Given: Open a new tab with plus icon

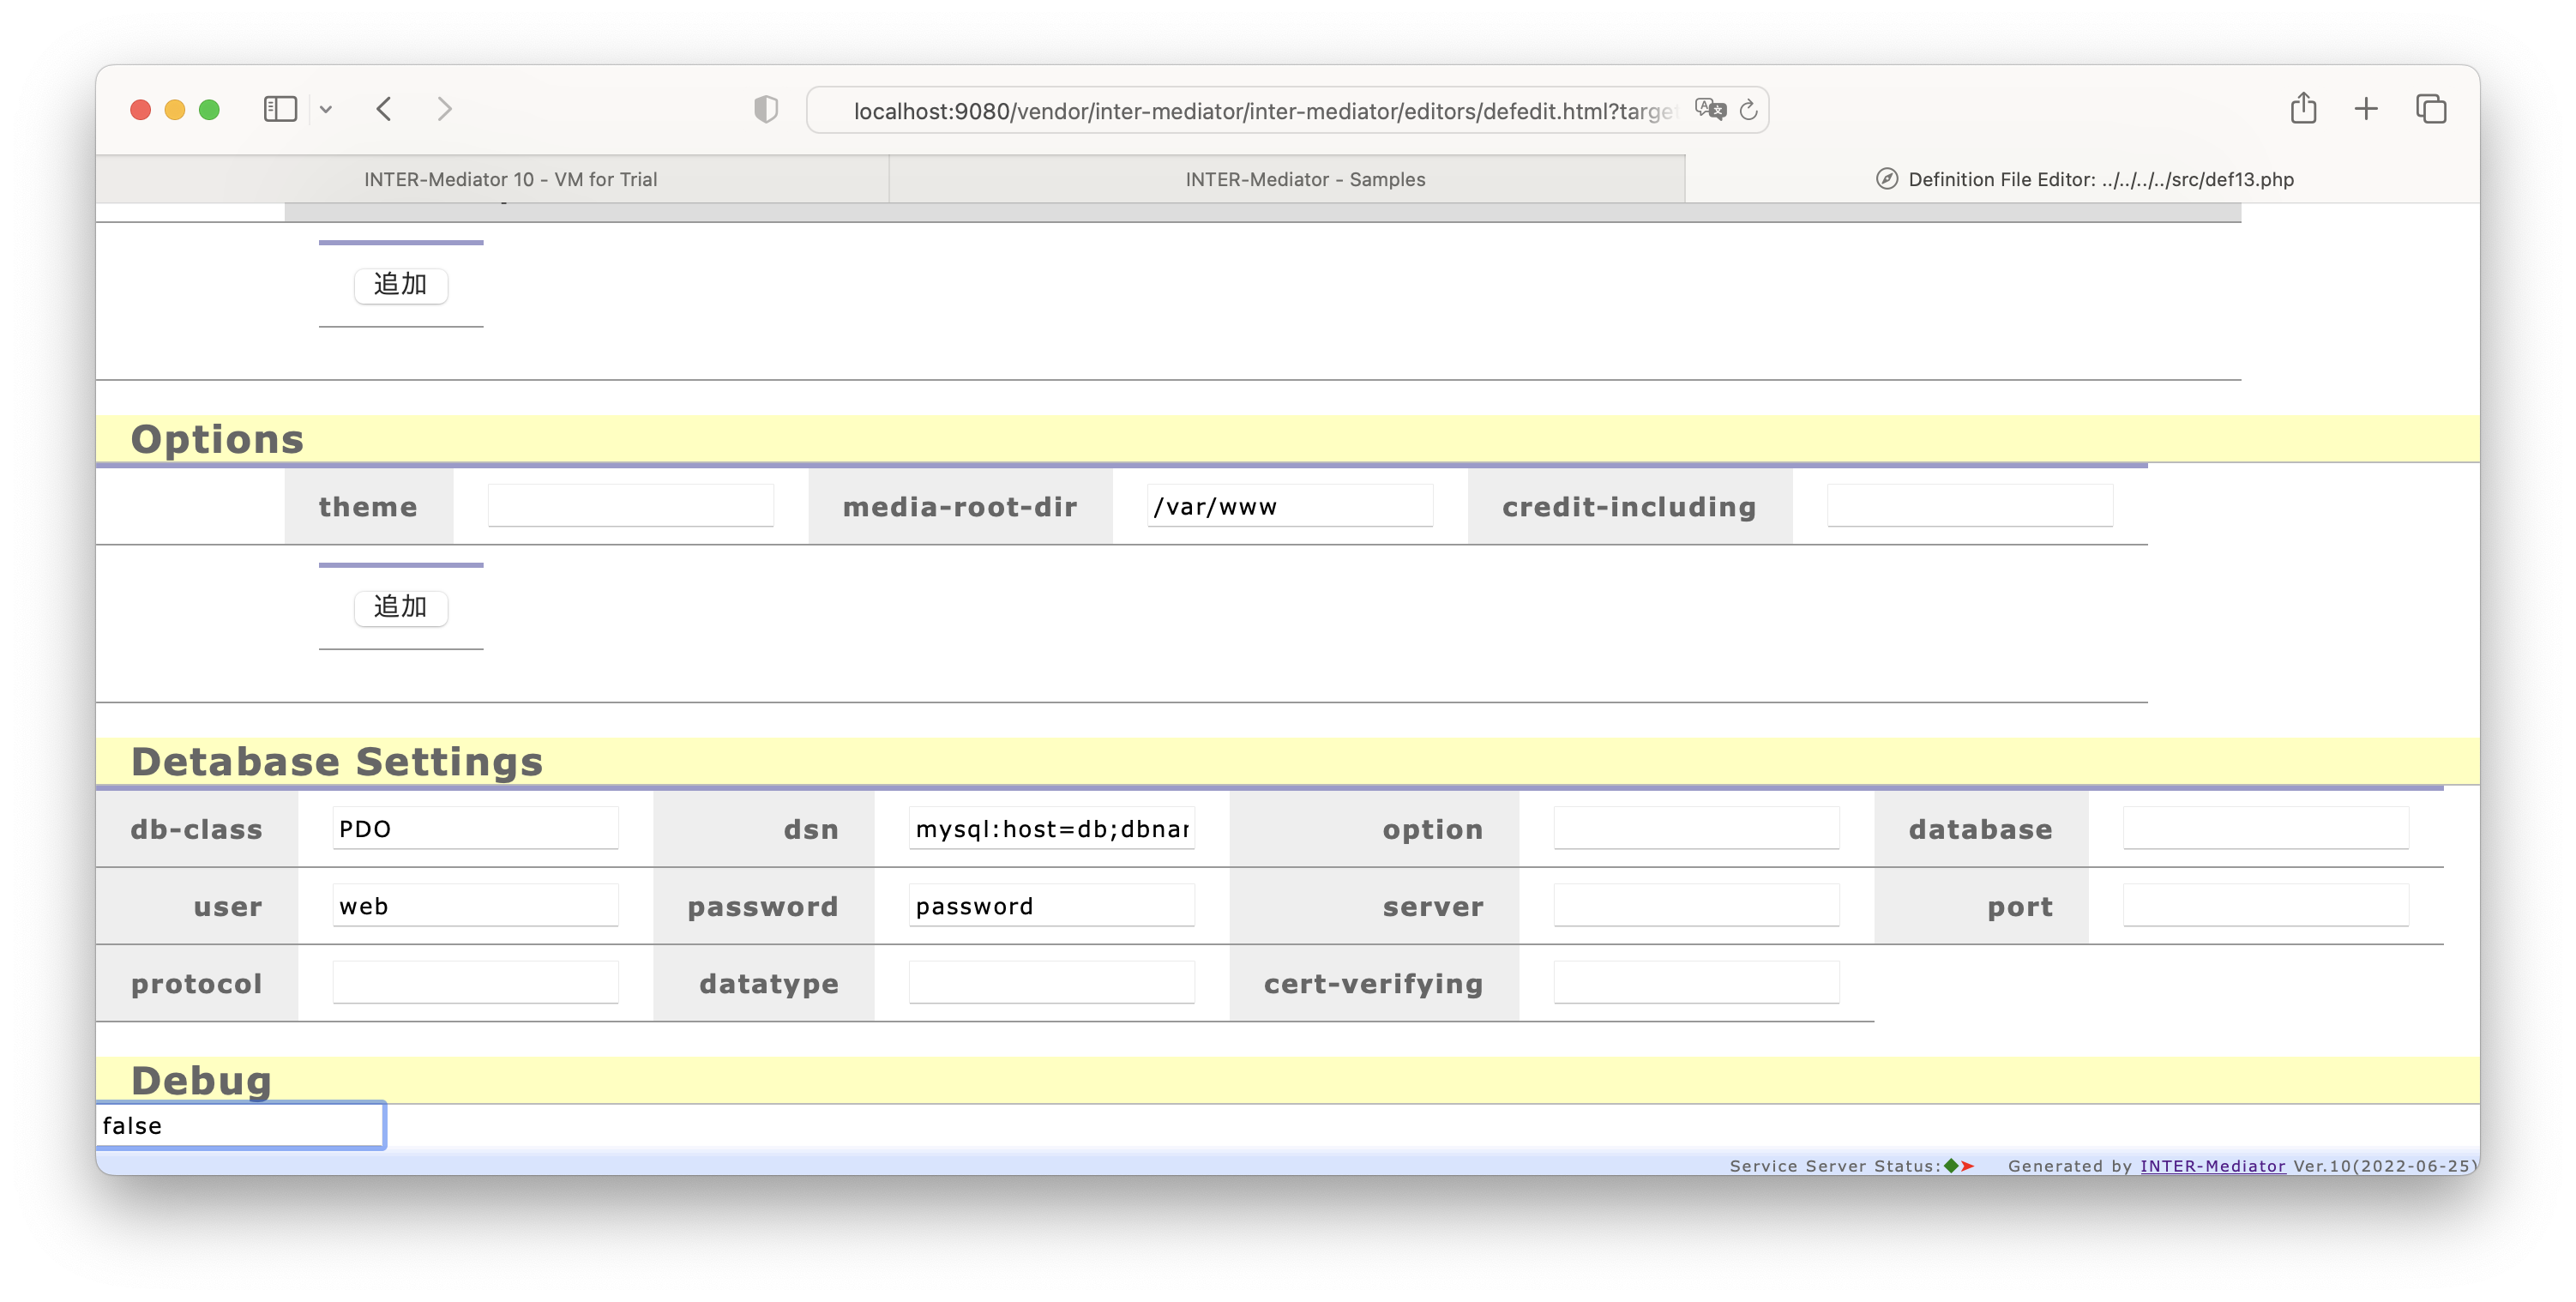Looking at the screenshot, I should (2366, 109).
